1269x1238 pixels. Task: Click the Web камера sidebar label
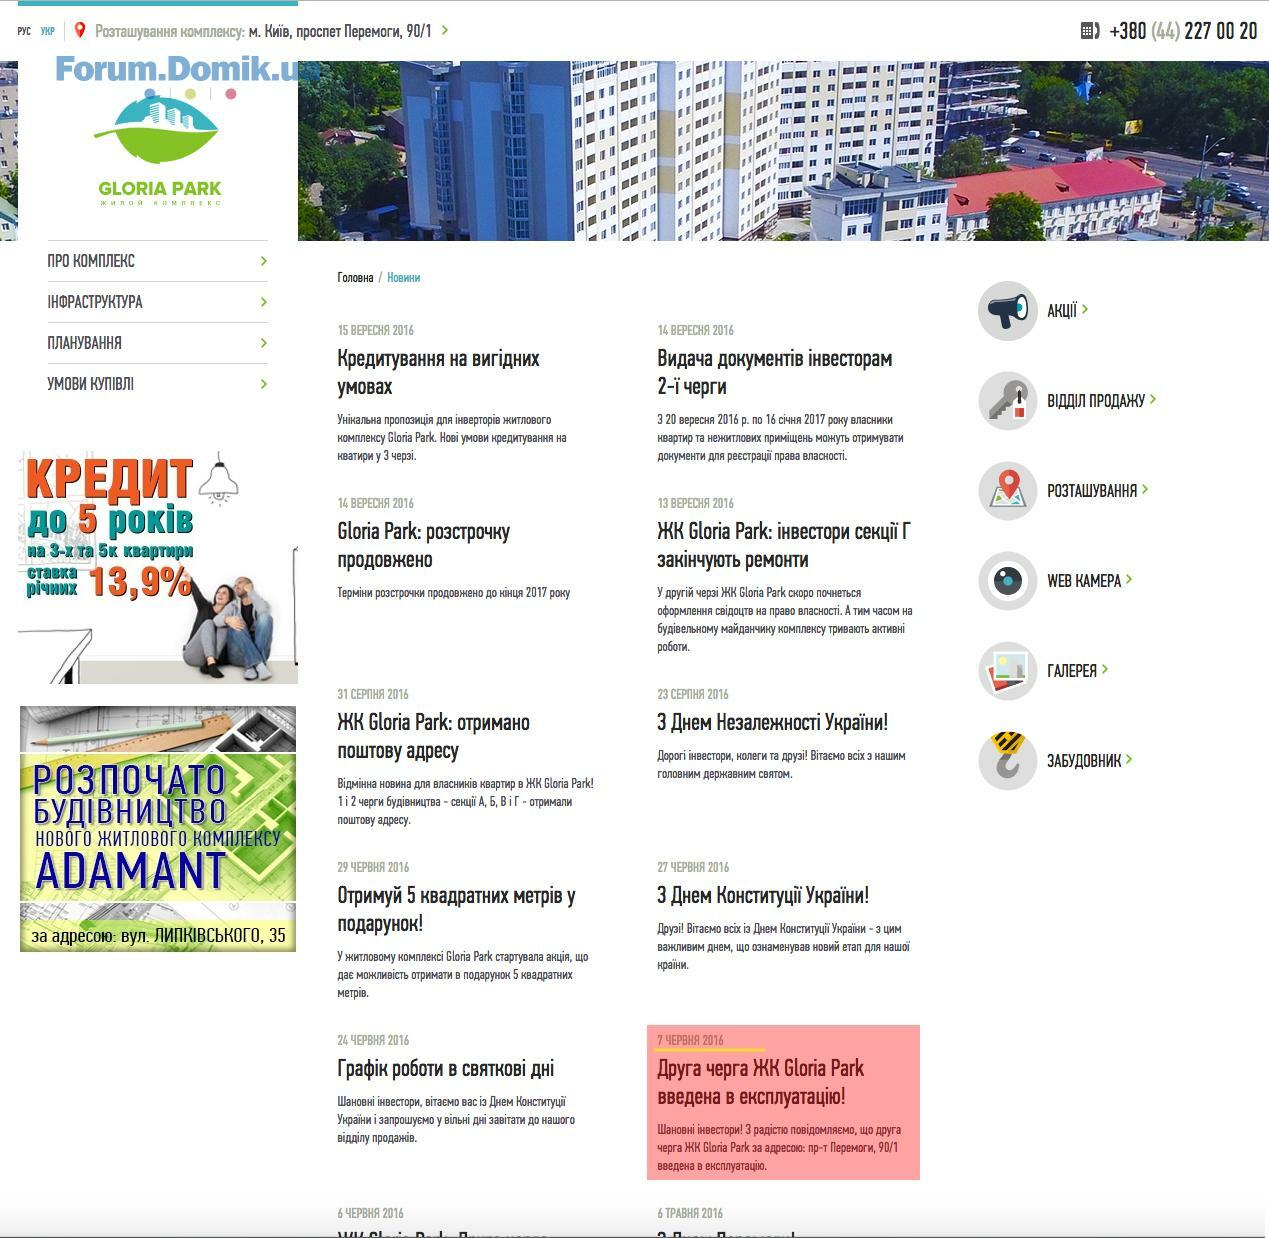click(x=1084, y=581)
